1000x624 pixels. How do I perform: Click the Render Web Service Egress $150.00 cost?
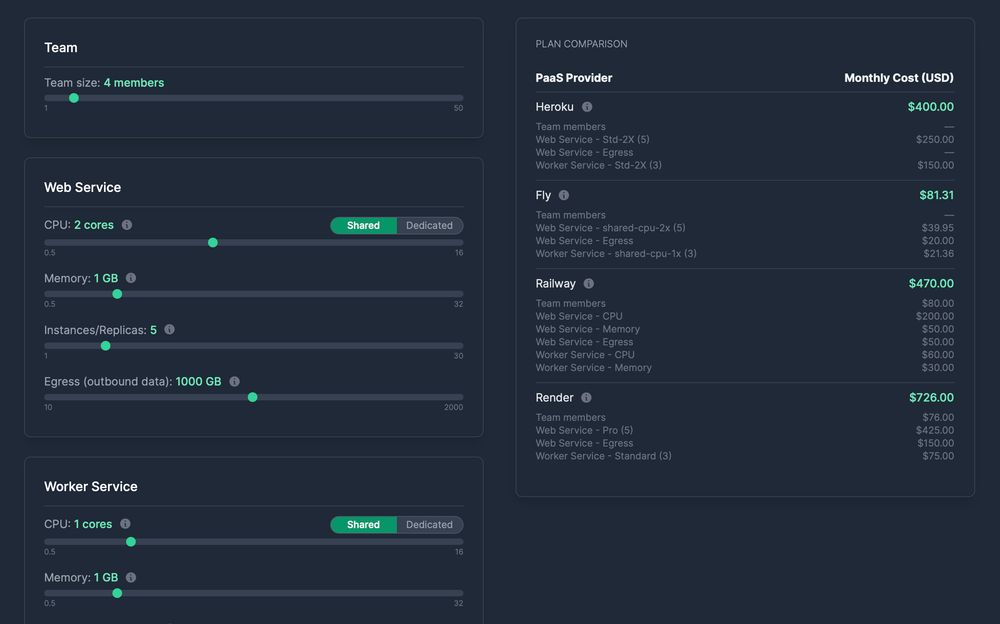tap(935, 443)
